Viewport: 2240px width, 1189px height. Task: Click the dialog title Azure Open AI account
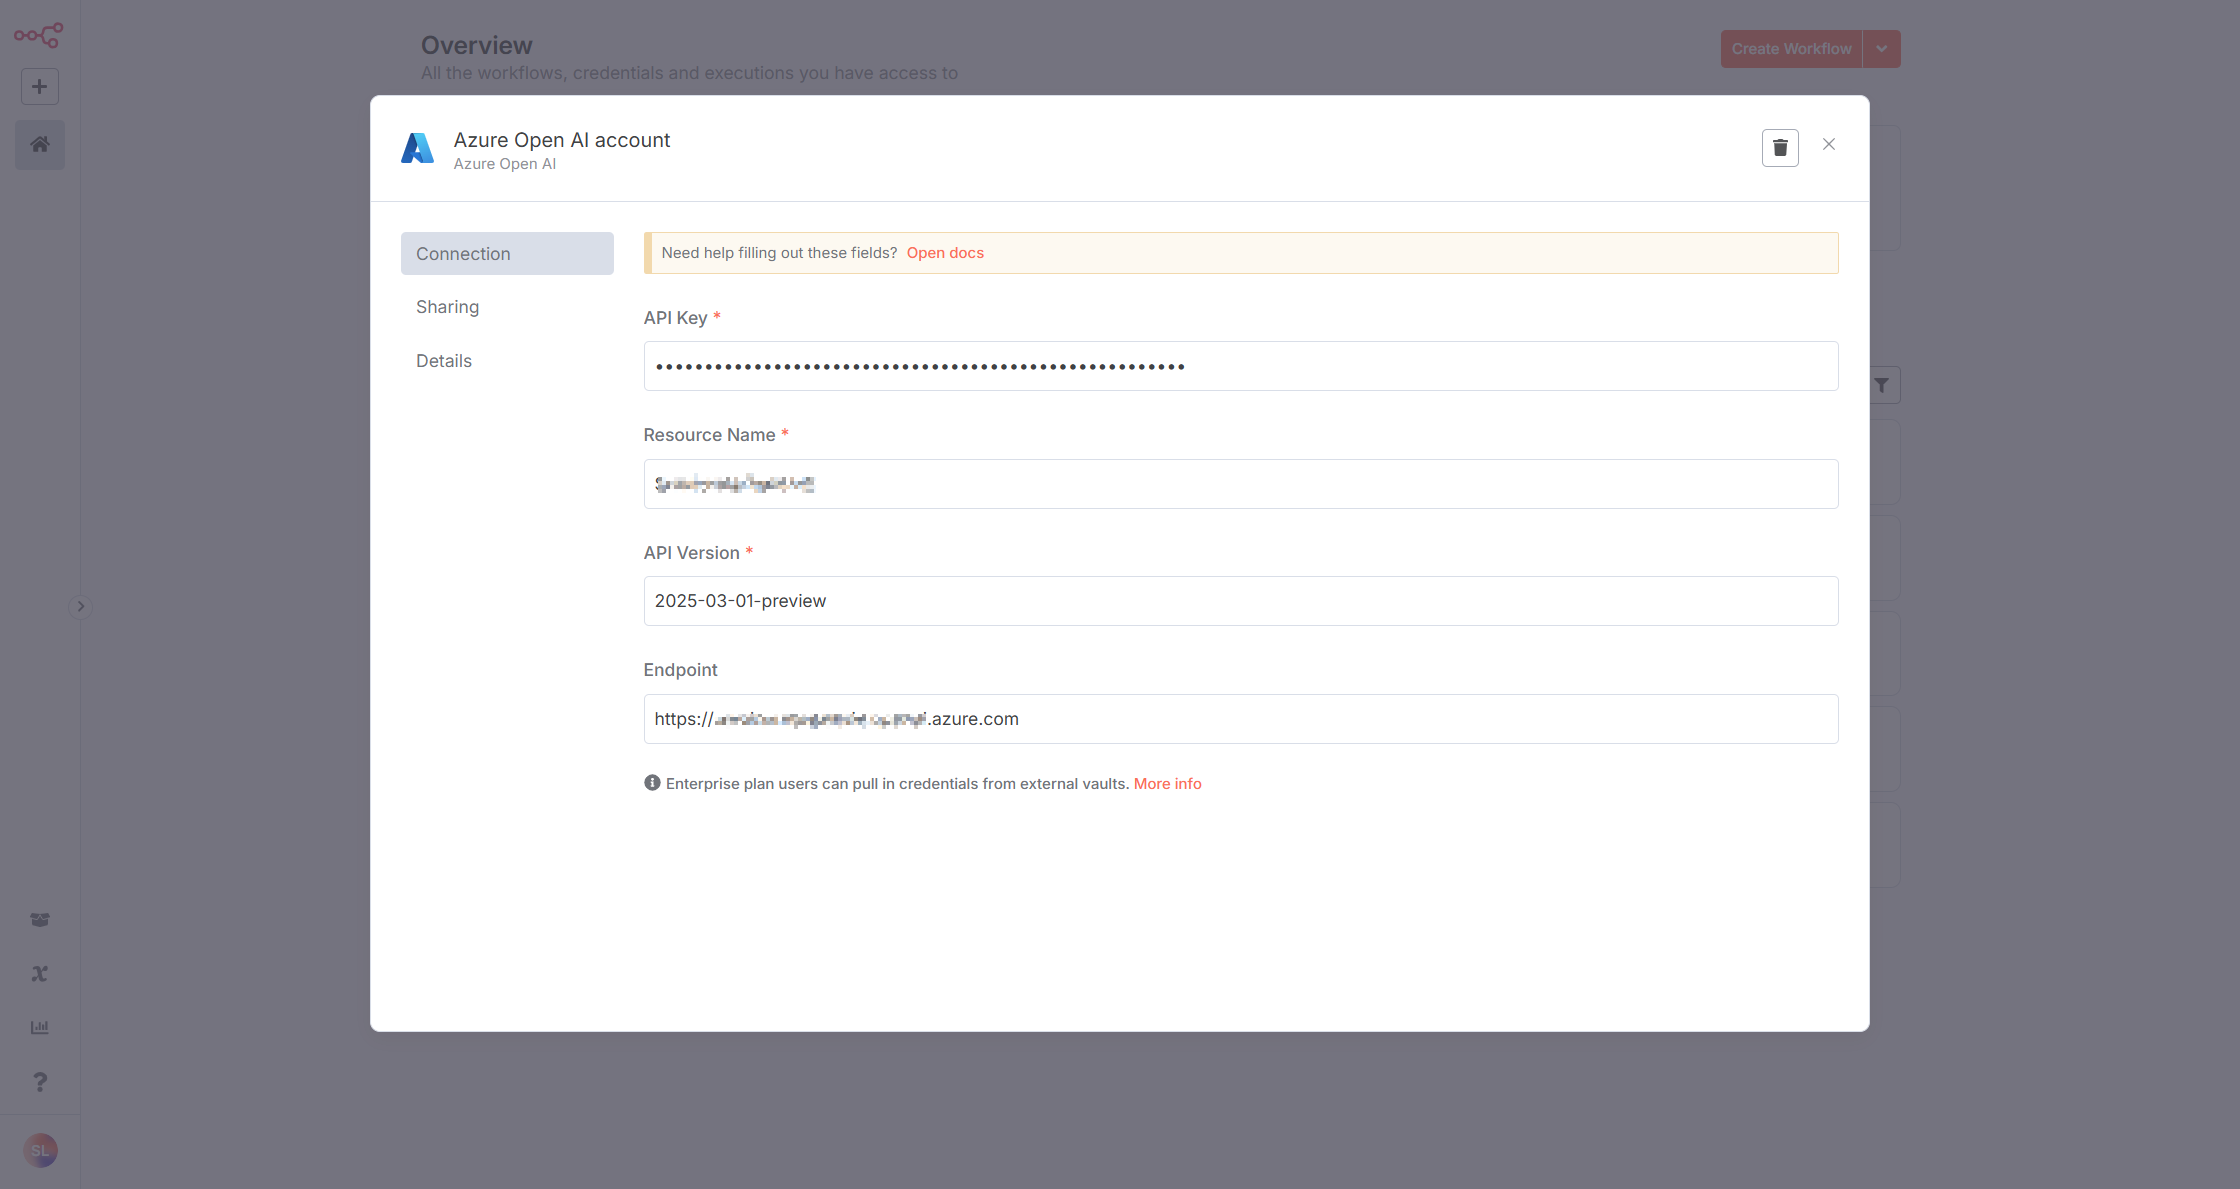click(562, 140)
